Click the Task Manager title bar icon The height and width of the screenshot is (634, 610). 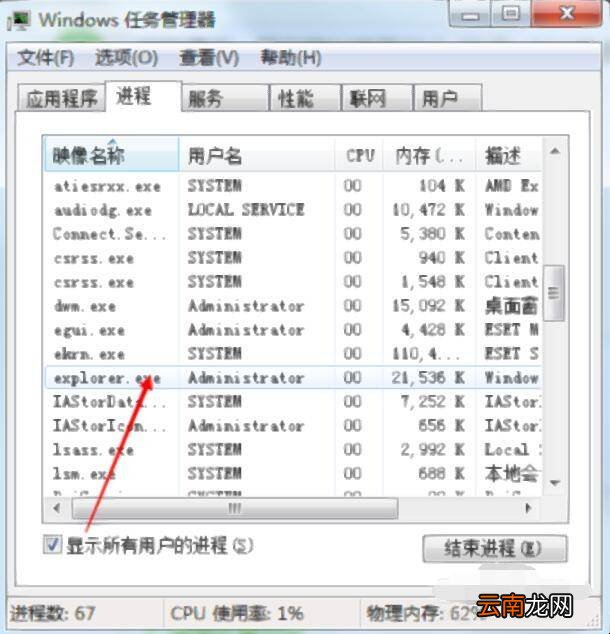coord(19,21)
